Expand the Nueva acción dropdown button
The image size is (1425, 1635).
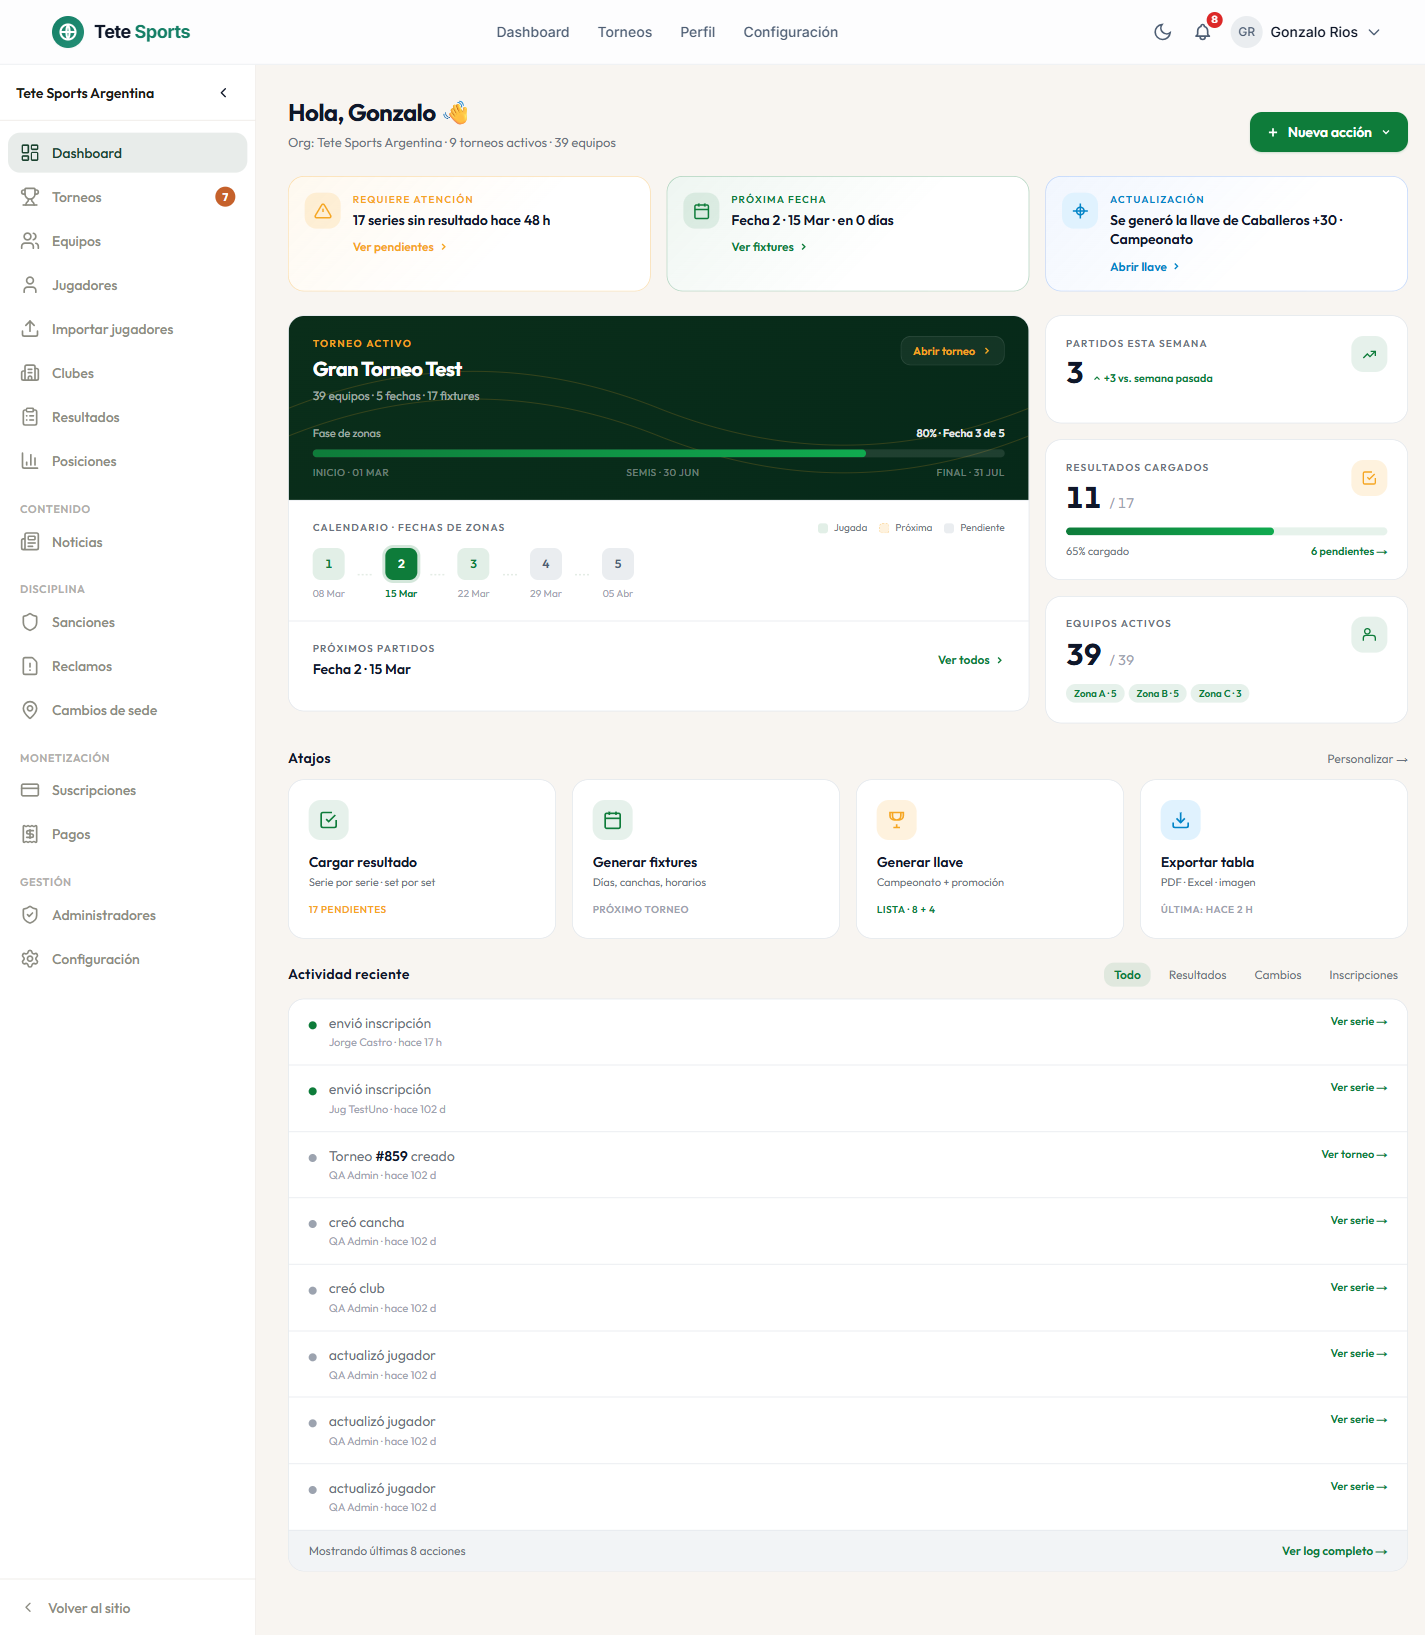[1328, 132]
